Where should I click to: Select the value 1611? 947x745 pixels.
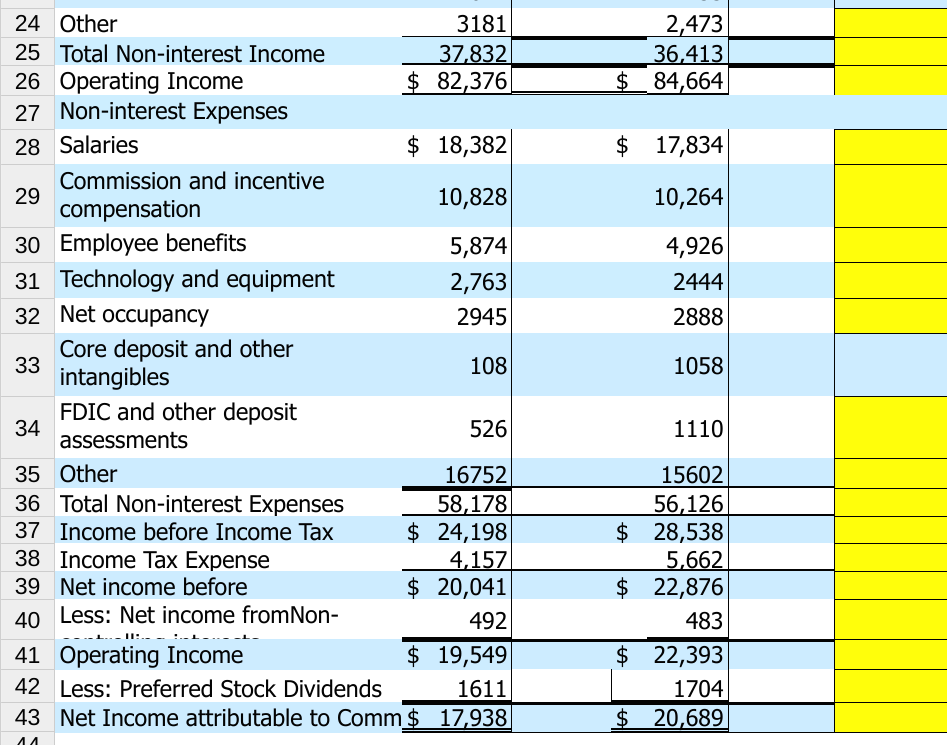[481, 689]
